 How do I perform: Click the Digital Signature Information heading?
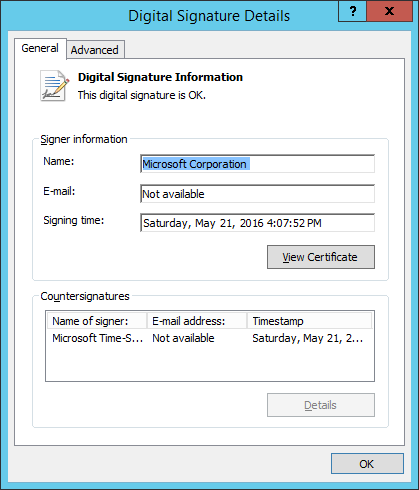pos(160,77)
